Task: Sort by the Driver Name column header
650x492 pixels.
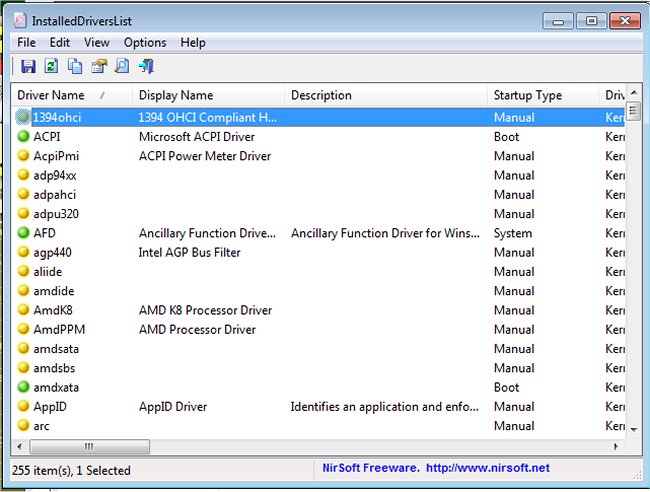Action: pyautogui.click(x=72, y=95)
